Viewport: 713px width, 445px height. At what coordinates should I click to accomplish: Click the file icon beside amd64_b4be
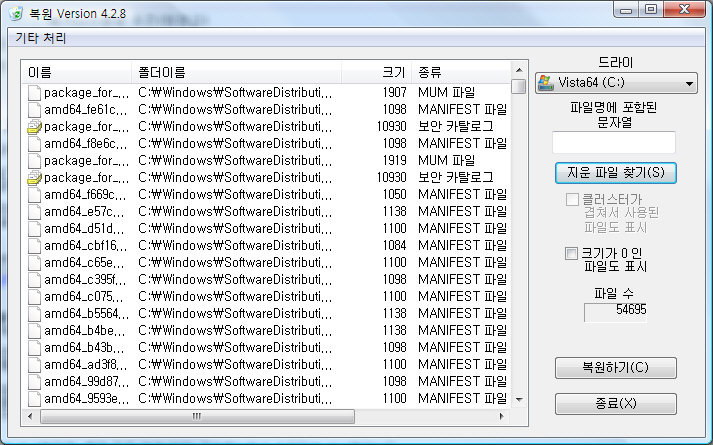35,331
